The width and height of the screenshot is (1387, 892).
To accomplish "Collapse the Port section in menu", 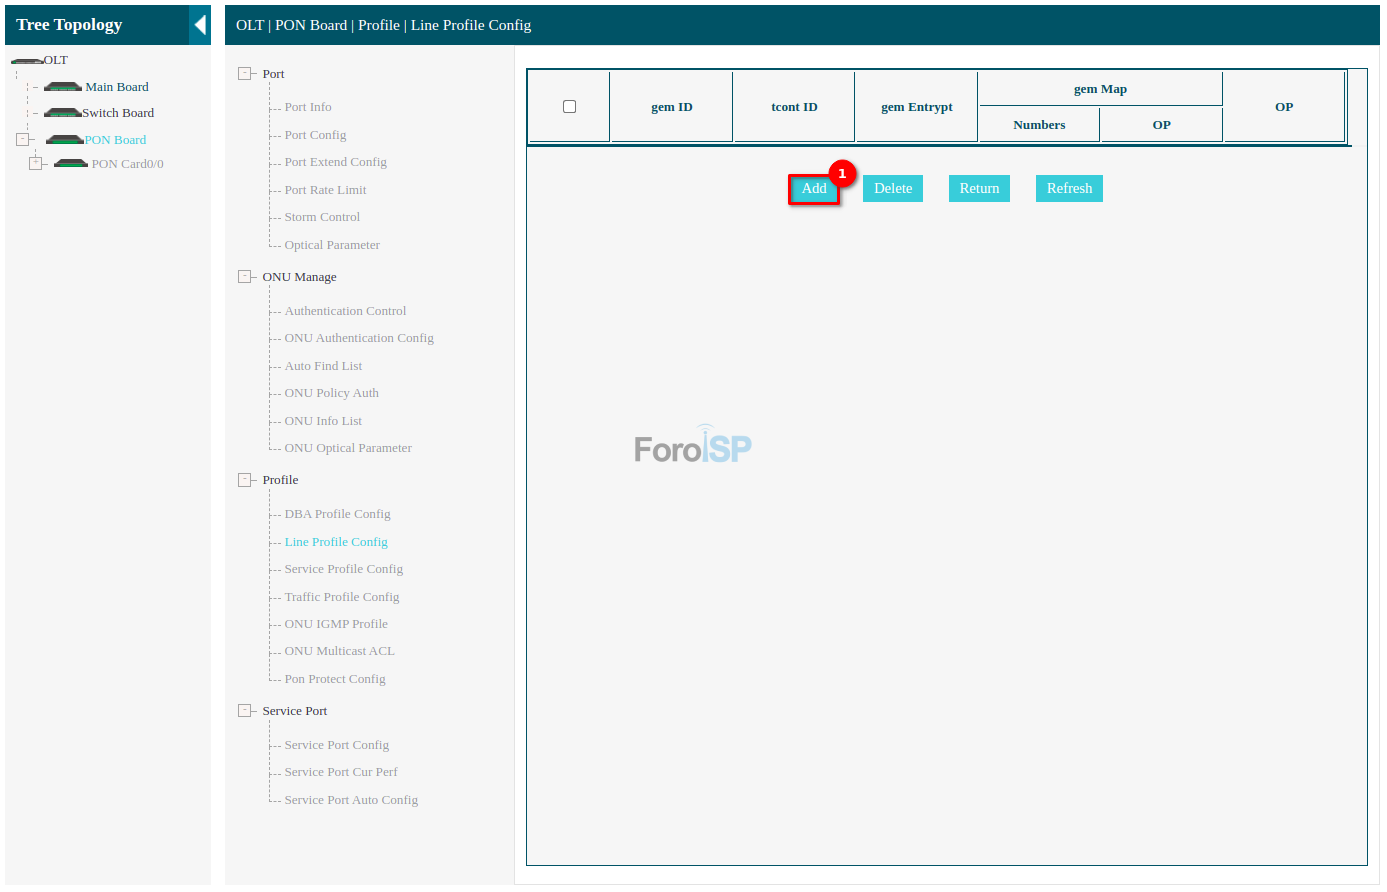I will (x=245, y=74).
